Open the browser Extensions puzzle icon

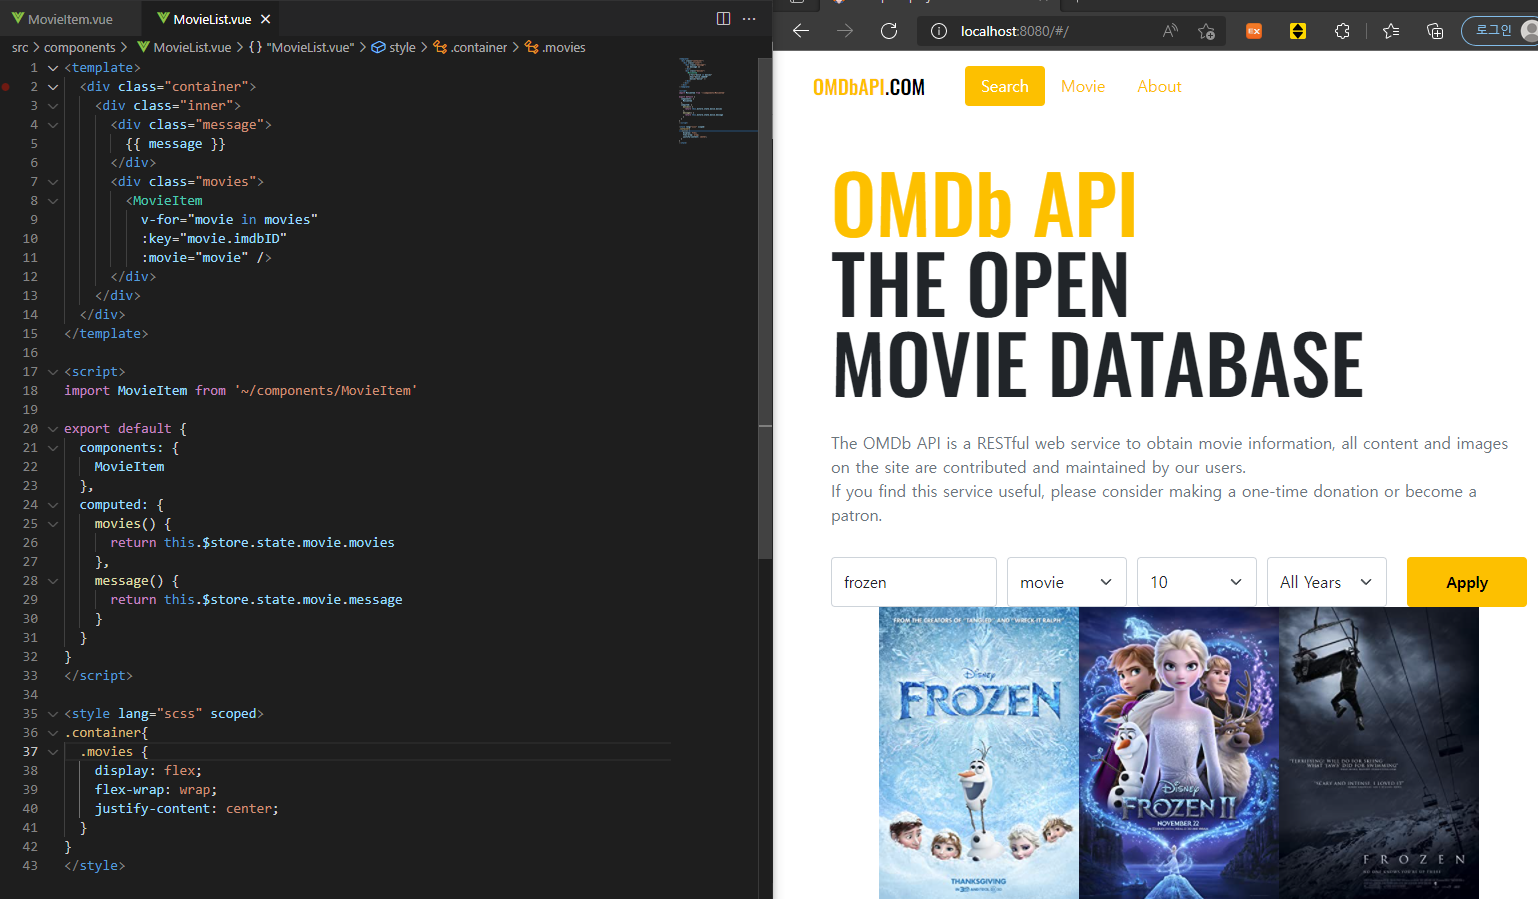[1342, 31]
